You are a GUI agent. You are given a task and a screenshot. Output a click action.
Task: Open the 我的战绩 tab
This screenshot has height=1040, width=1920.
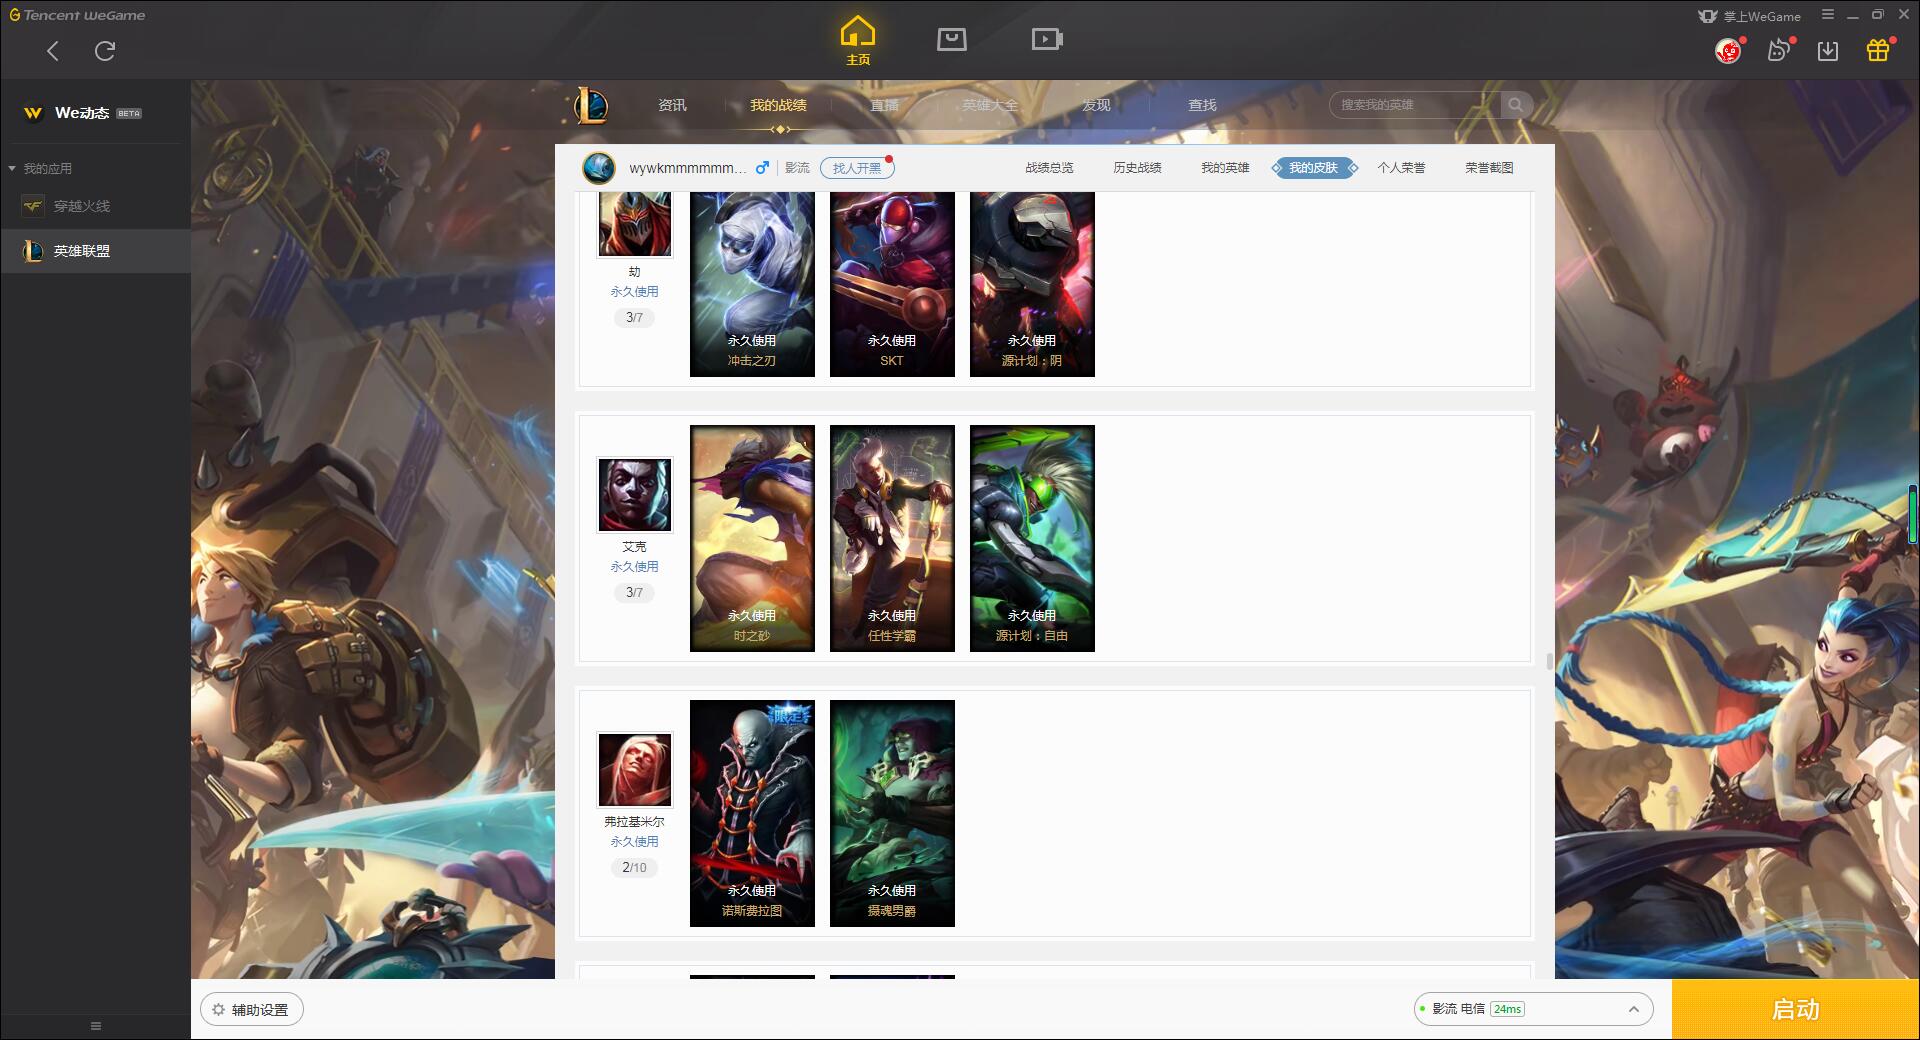(x=778, y=105)
